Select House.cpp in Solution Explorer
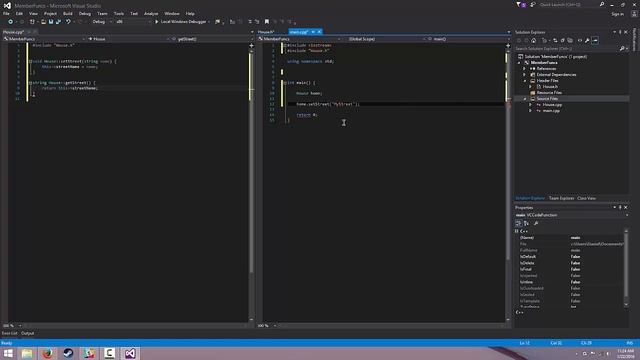Screen dimensions: 640x360 tap(552, 105)
